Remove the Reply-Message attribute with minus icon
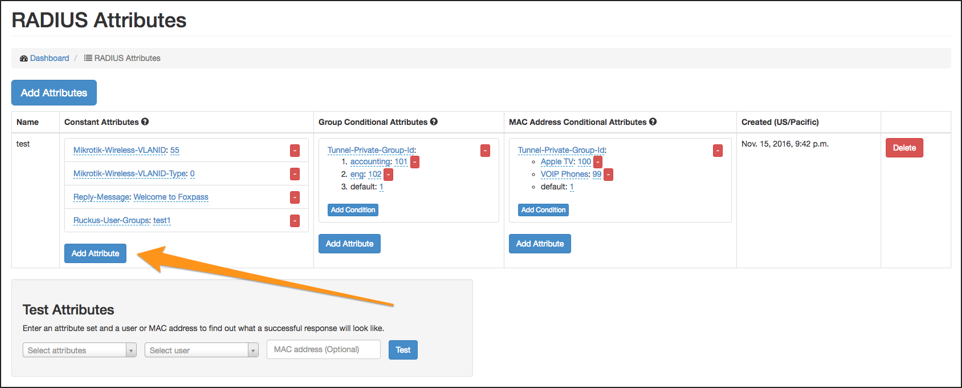 pos(294,198)
